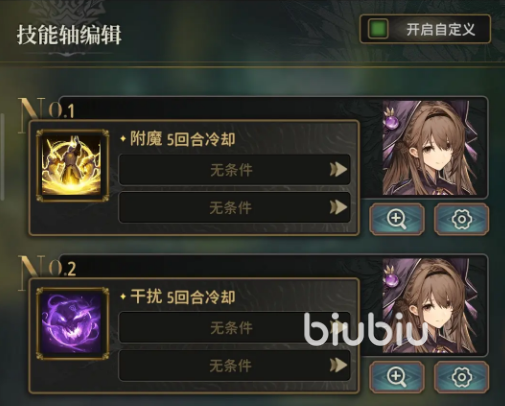Select the character portrait in slot No.2
Screen dimensions: 505x406
pos(430,305)
